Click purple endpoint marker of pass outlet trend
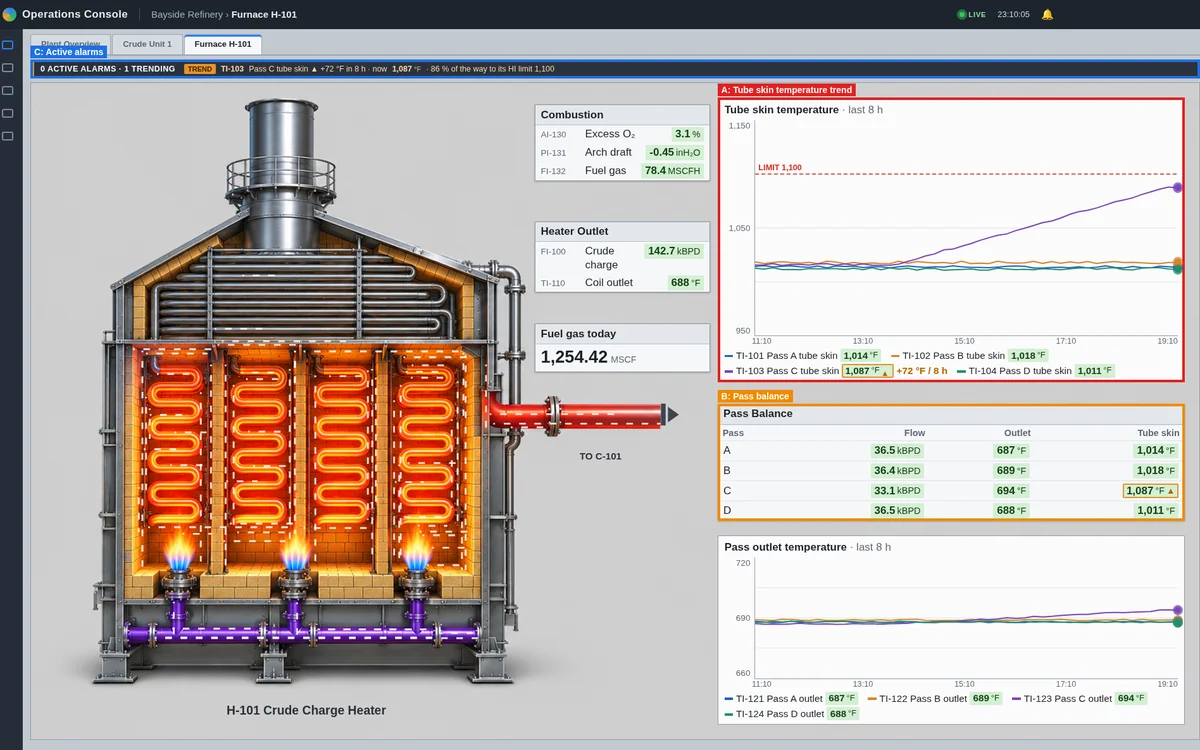Screen dimensions: 1200x750 click(1177, 609)
